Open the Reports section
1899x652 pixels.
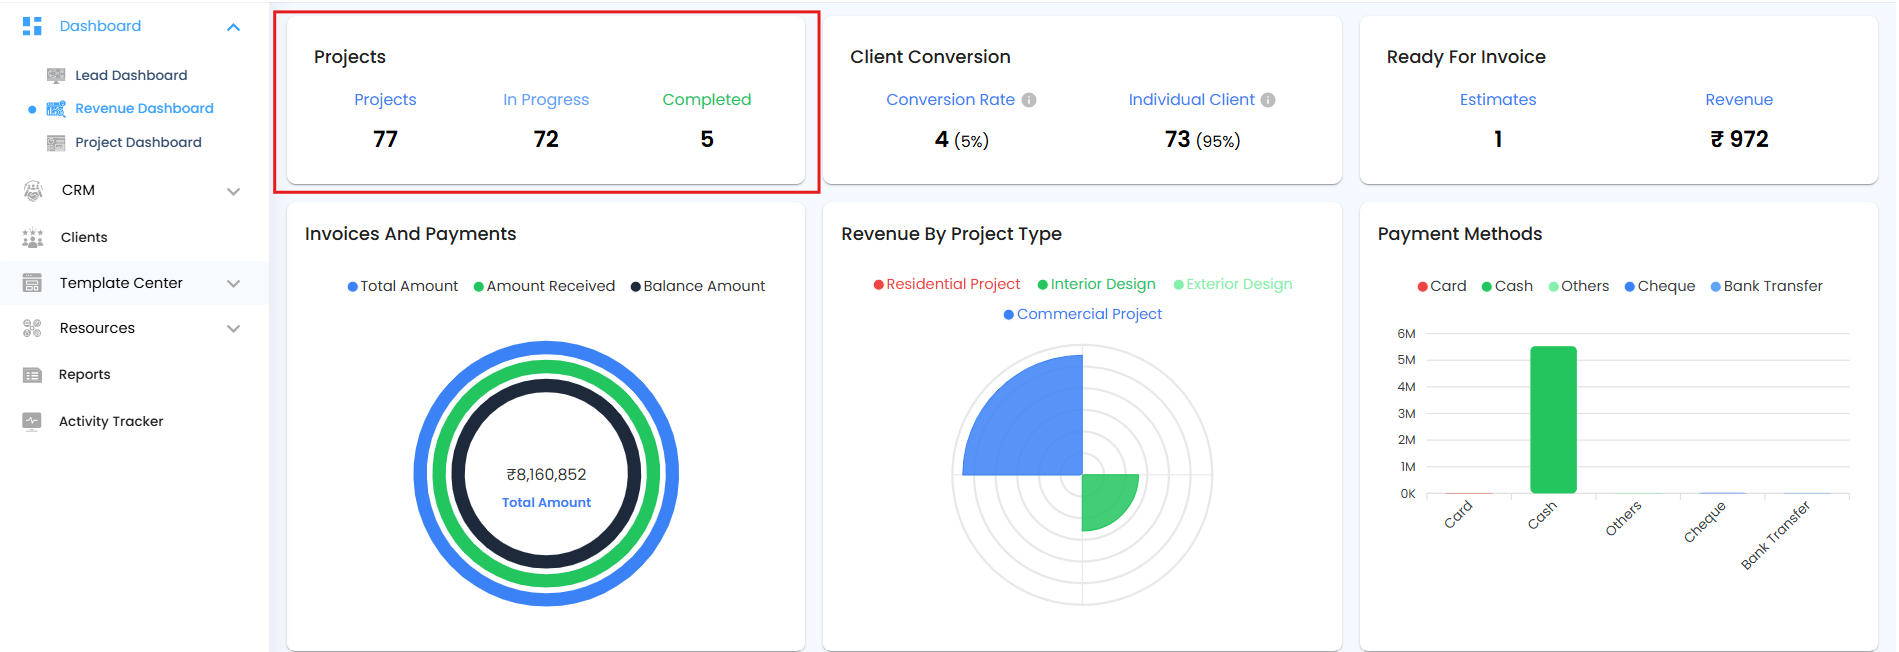[84, 375]
